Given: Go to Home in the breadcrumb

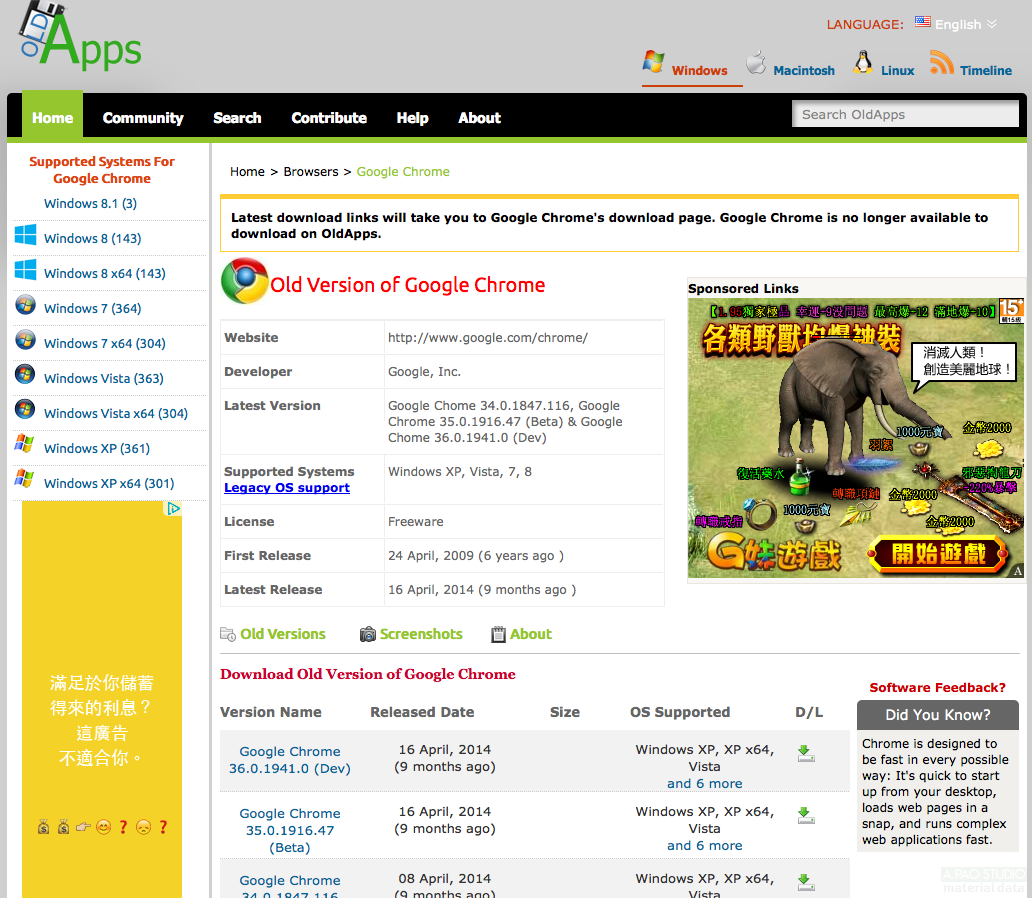Looking at the screenshot, I should [247, 172].
